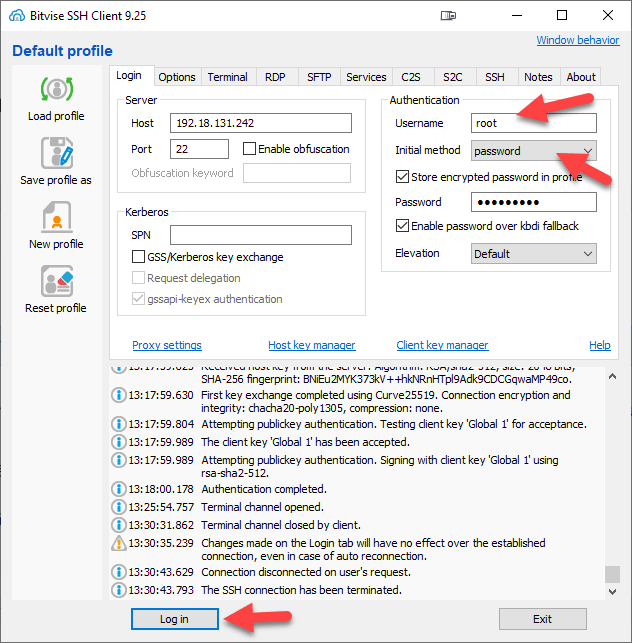Check GSS/Kerberos key exchange
This screenshot has height=643, width=632.
click(138, 257)
